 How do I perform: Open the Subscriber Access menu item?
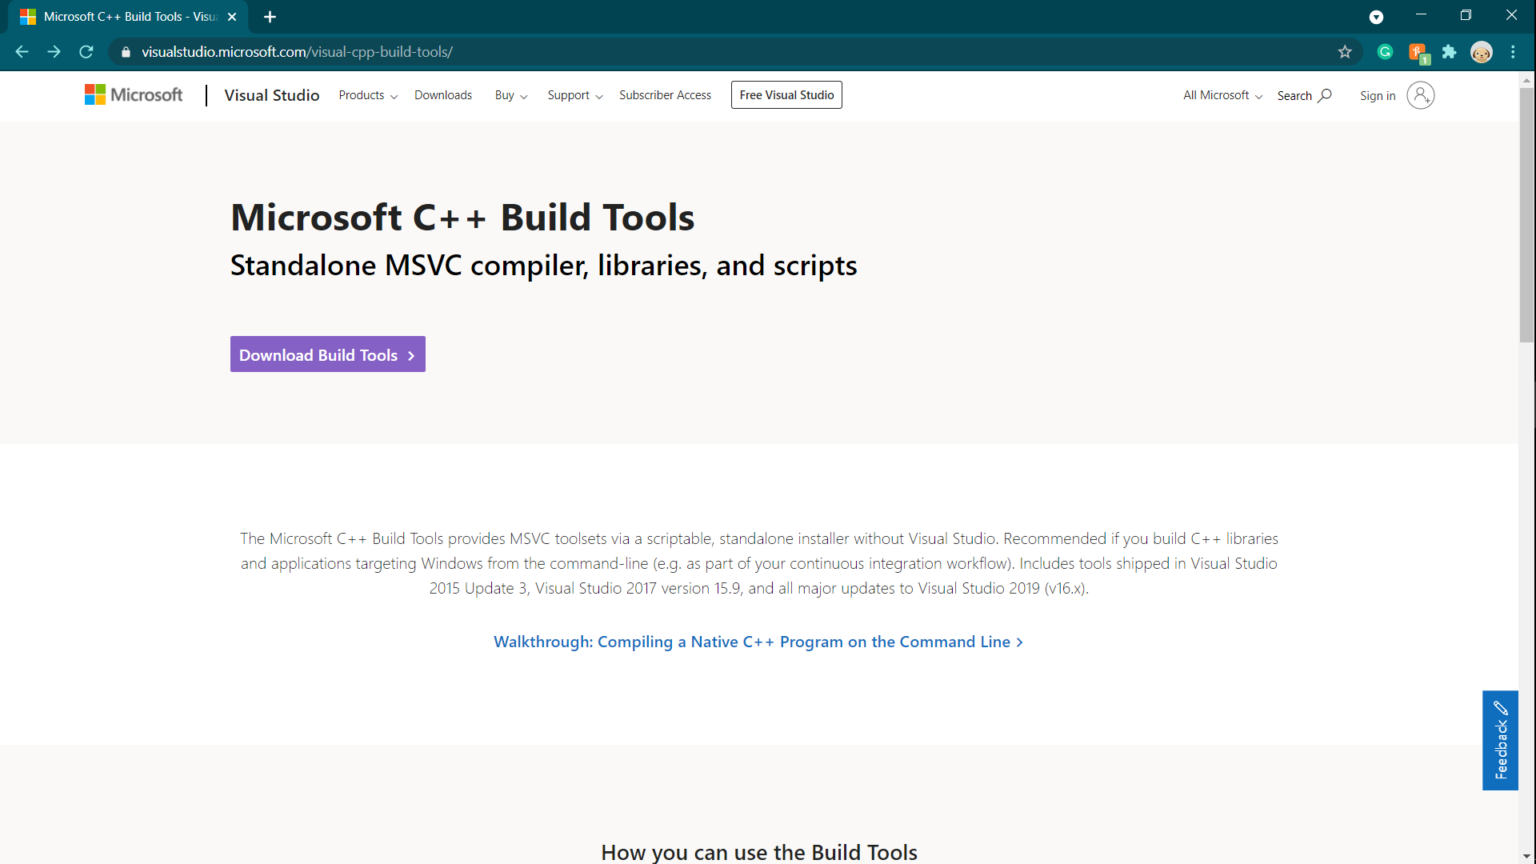665,95
